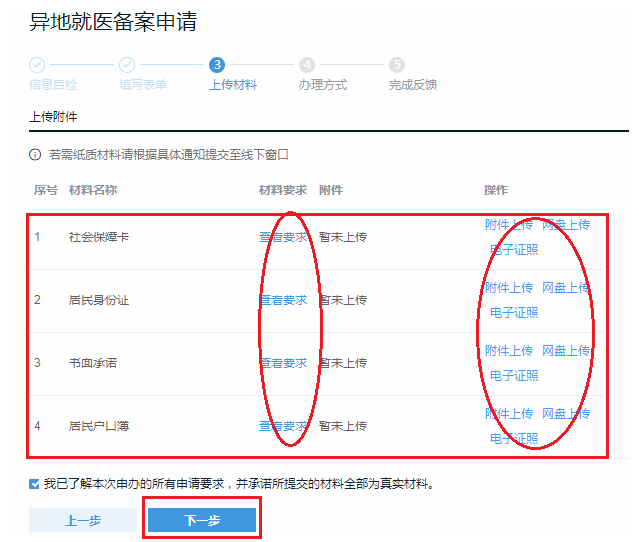The width and height of the screenshot is (639, 542).
Task: Click 网盘上传 for 书面承诺
Action: [566, 351]
